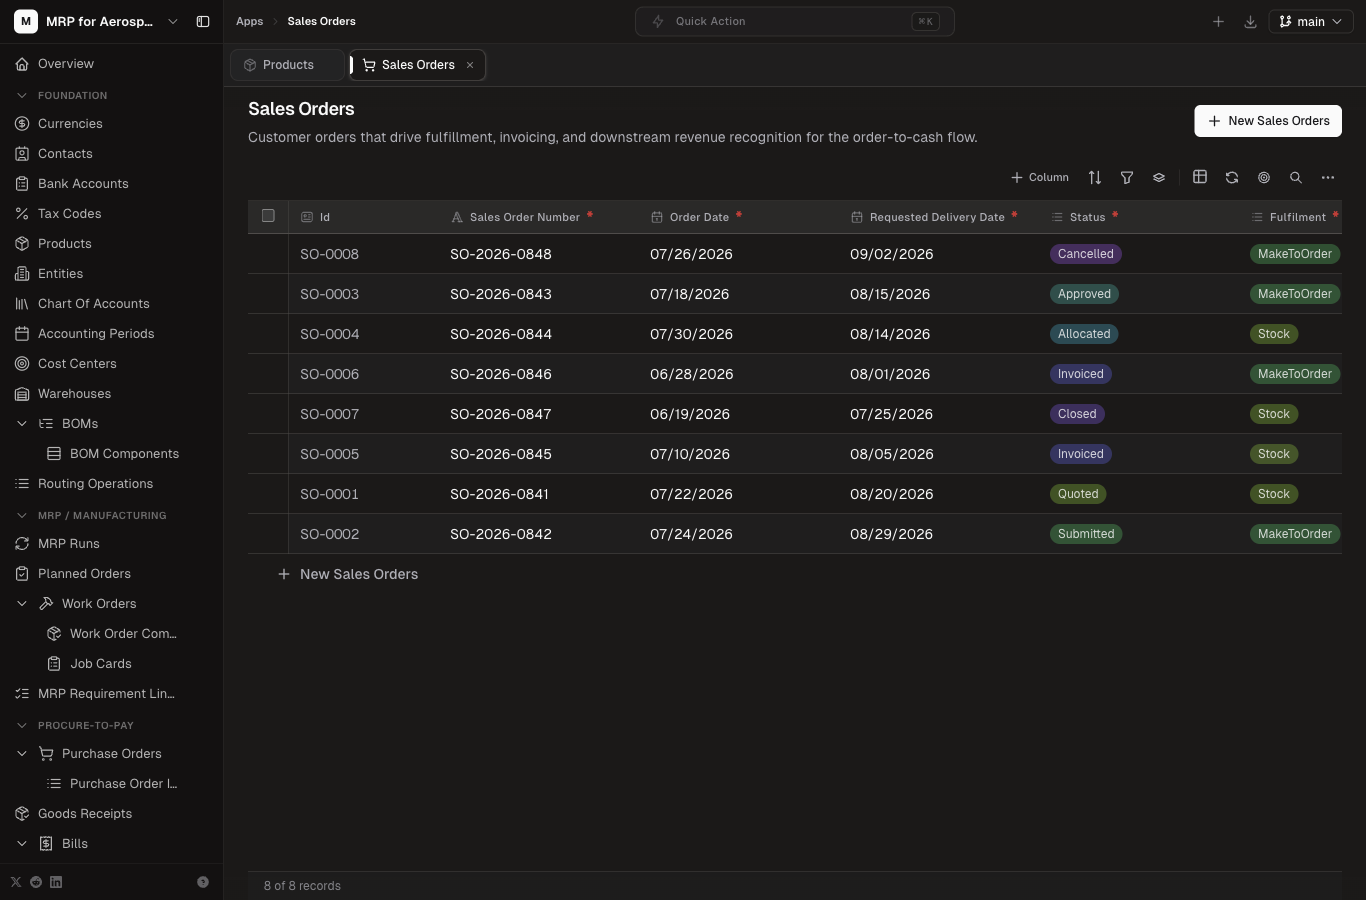Click the SO-2026-0847 order number cell
This screenshot has width=1366, height=900.
540,414
